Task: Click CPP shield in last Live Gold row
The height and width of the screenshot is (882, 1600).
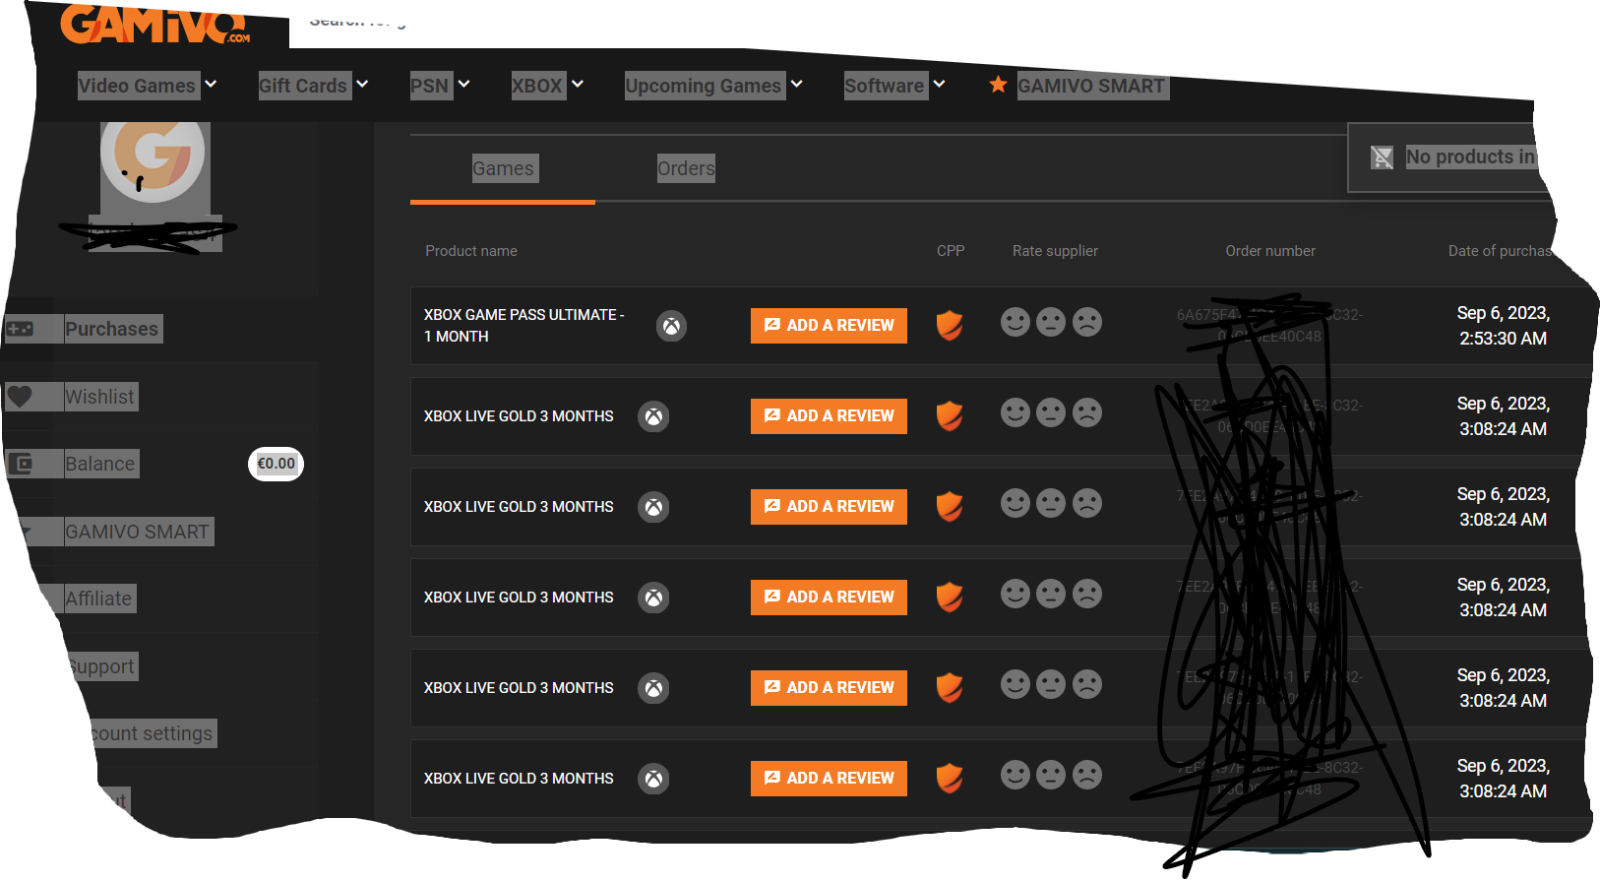Action: 949,777
